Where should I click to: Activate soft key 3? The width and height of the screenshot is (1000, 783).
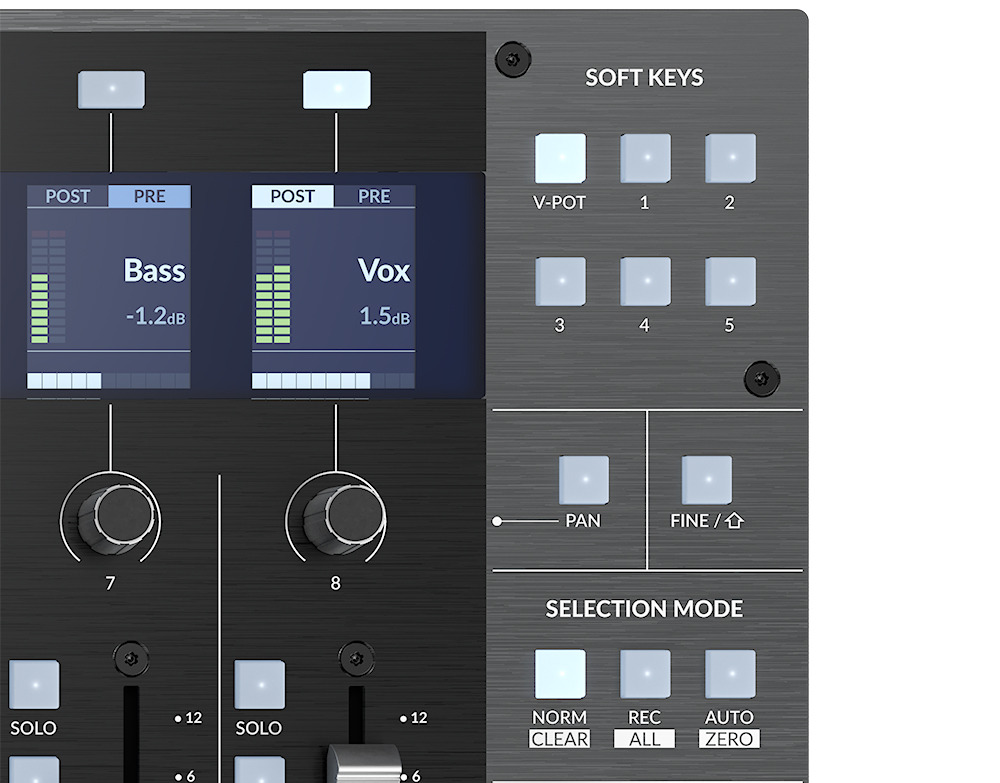[561, 281]
